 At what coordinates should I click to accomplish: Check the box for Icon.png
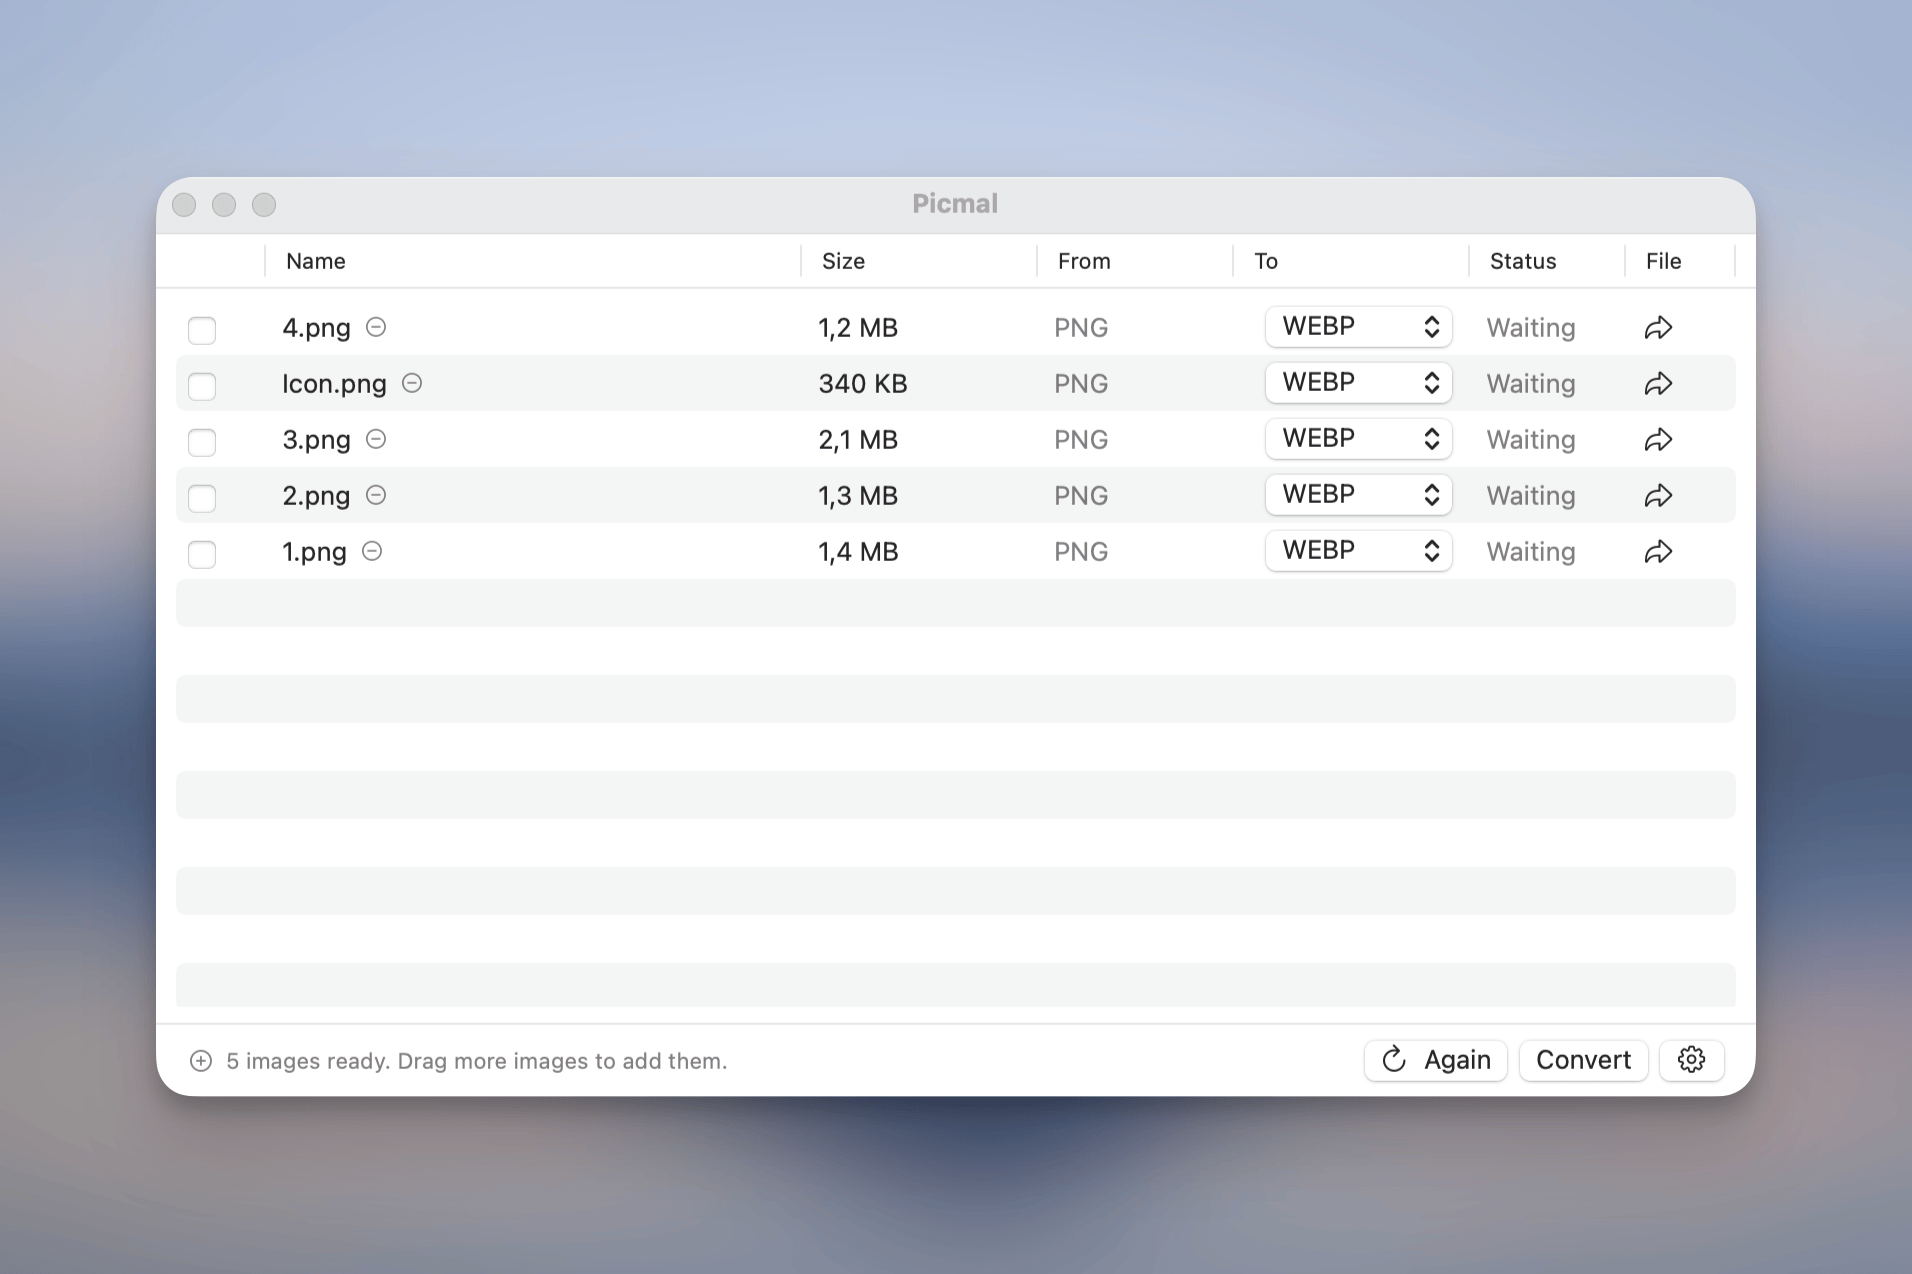[x=202, y=386]
